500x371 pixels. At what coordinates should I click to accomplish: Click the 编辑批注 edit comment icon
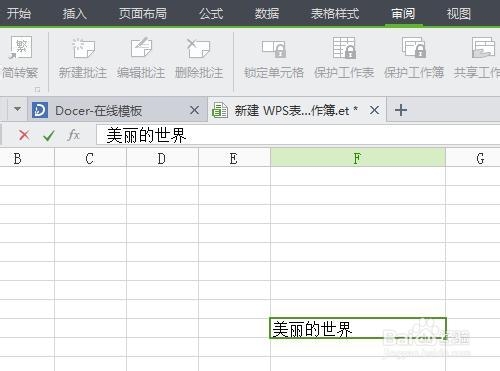[141, 48]
